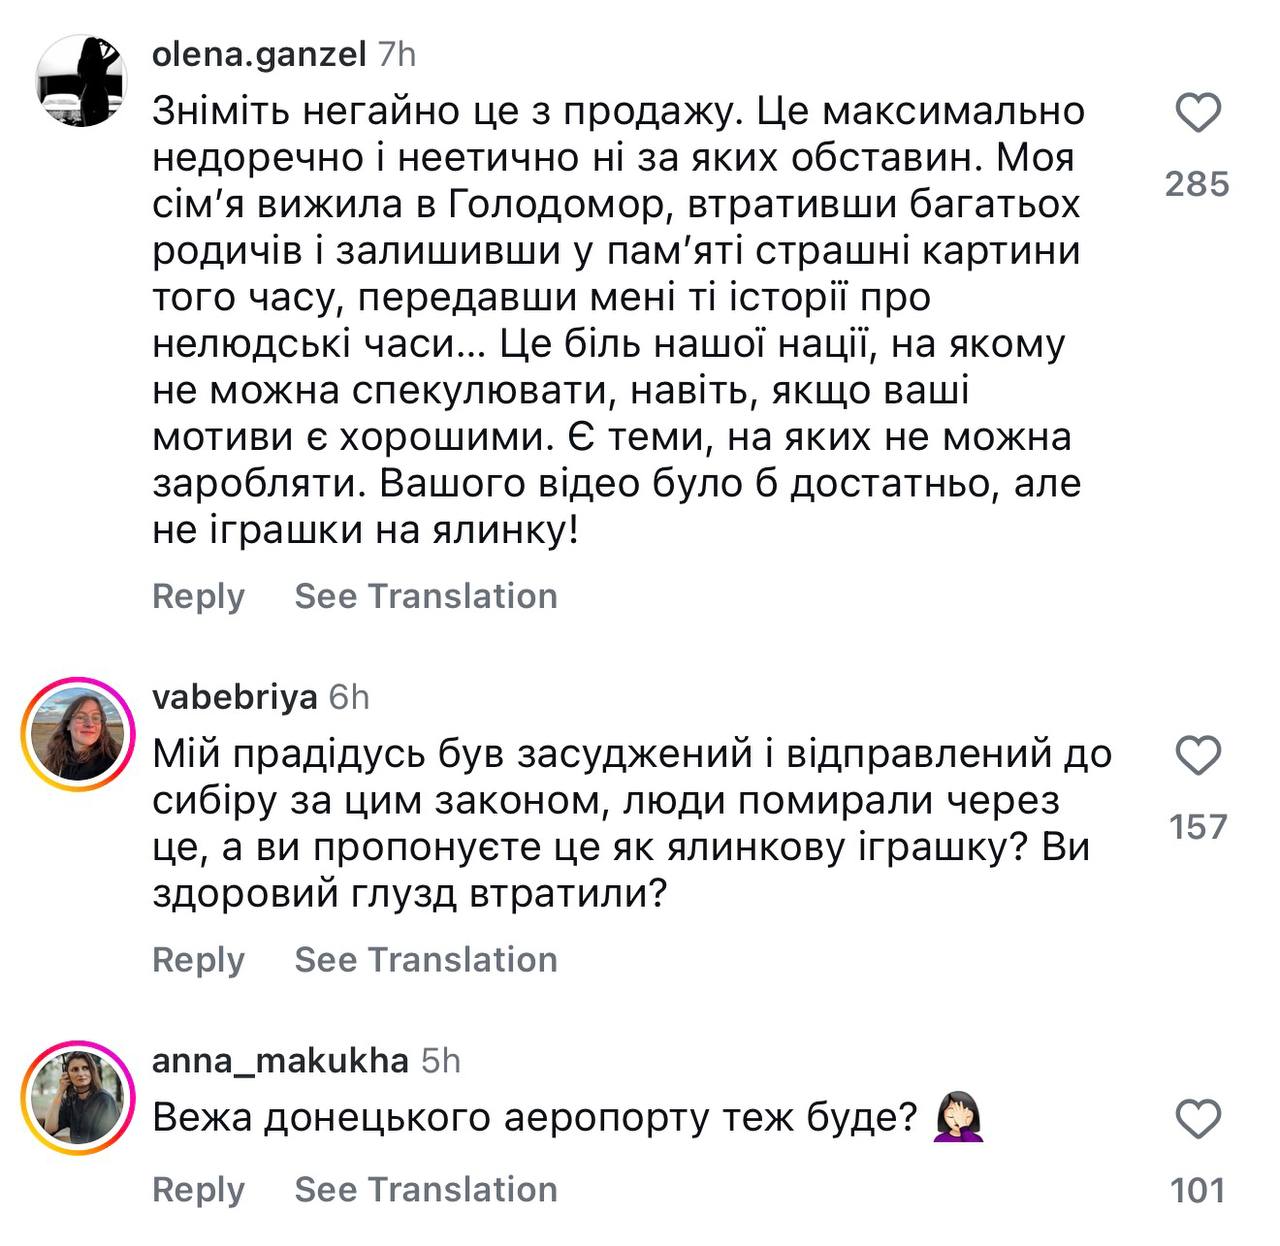Image resolution: width=1280 pixels, height=1246 pixels.
Task: Like vabebriya's comment with heart icon
Action: coord(1197,755)
